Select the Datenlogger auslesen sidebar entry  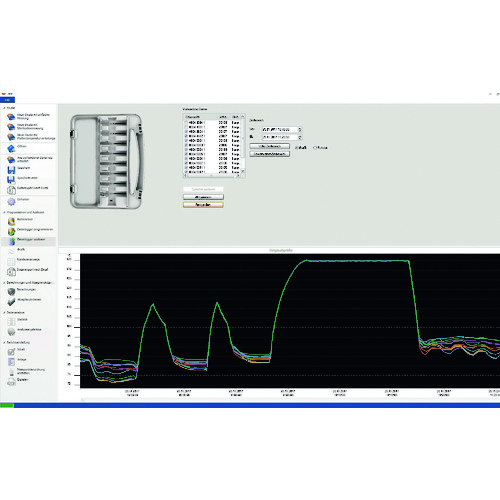coord(28,241)
